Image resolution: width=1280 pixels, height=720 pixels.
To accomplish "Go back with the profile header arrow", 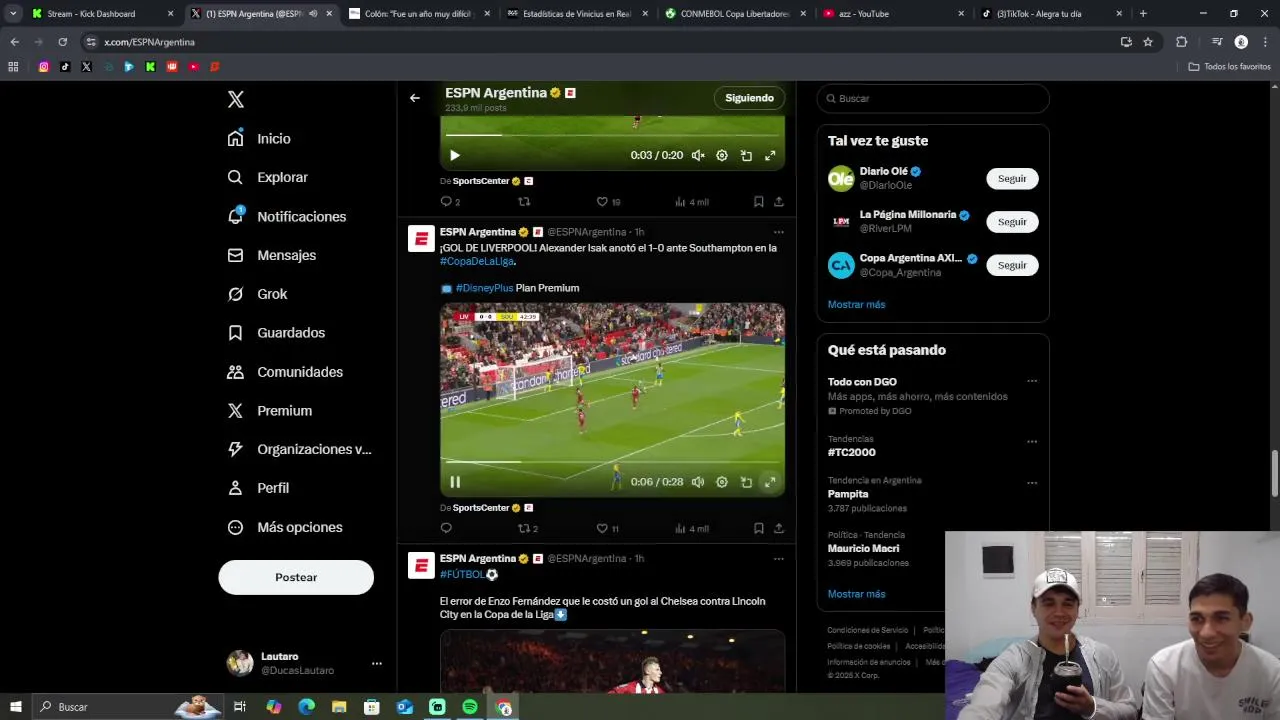I will 415,98.
